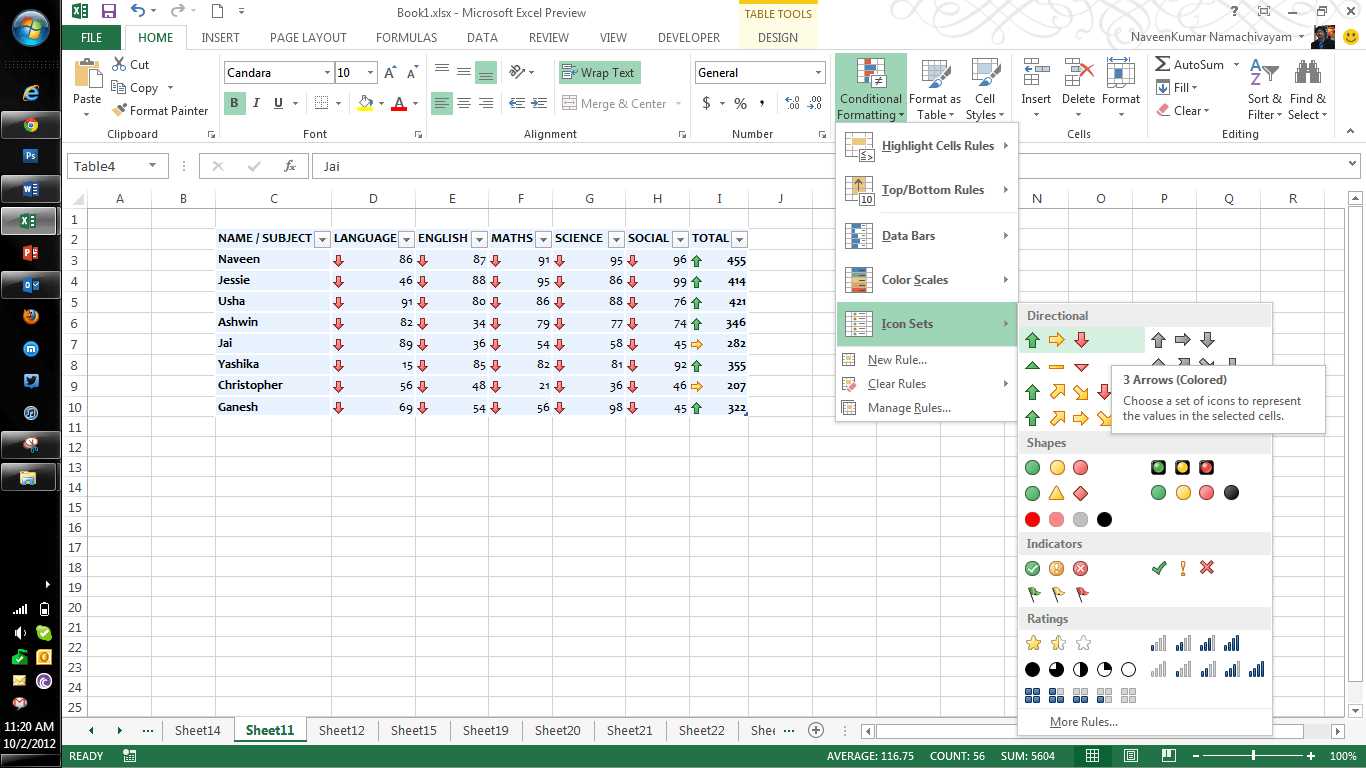Image resolution: width=1366 pixels, height=768 pixels.
Task: Click the Conditional Formatting button
Action: coord(871,88)
